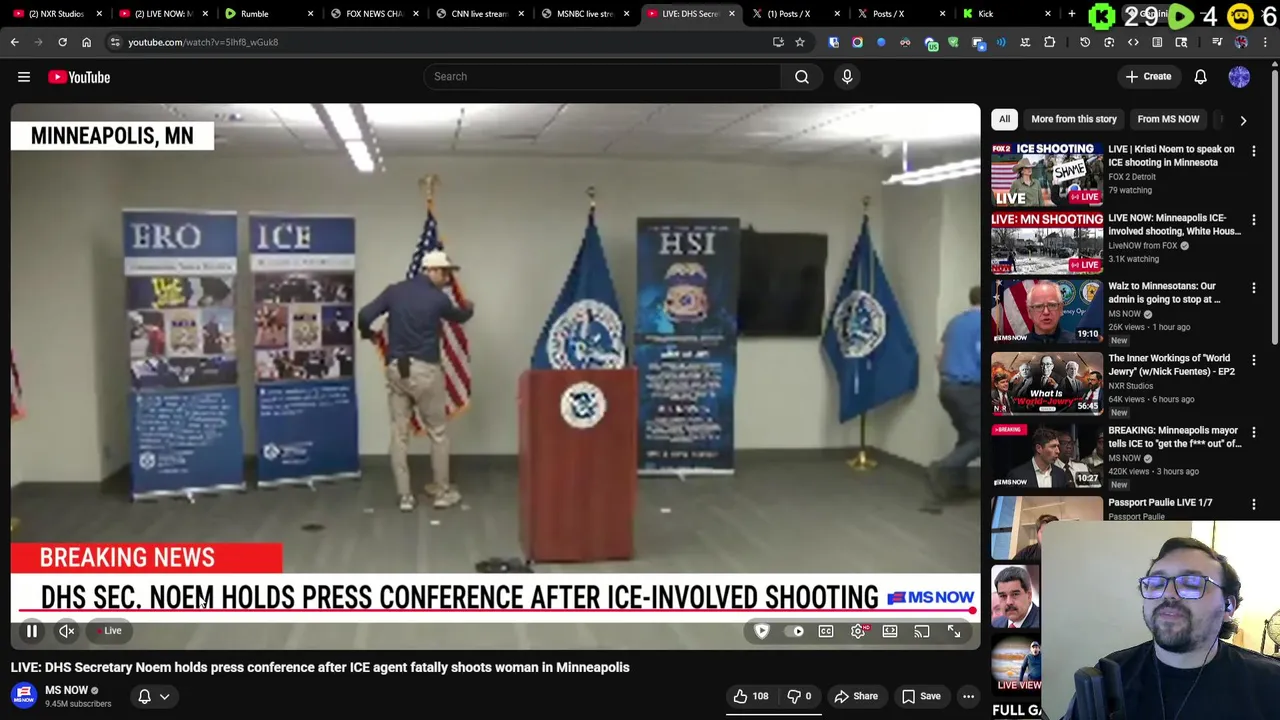1280x720 pixels.
Task: Bookmark this page with the star
Action: tap(800, 42)
